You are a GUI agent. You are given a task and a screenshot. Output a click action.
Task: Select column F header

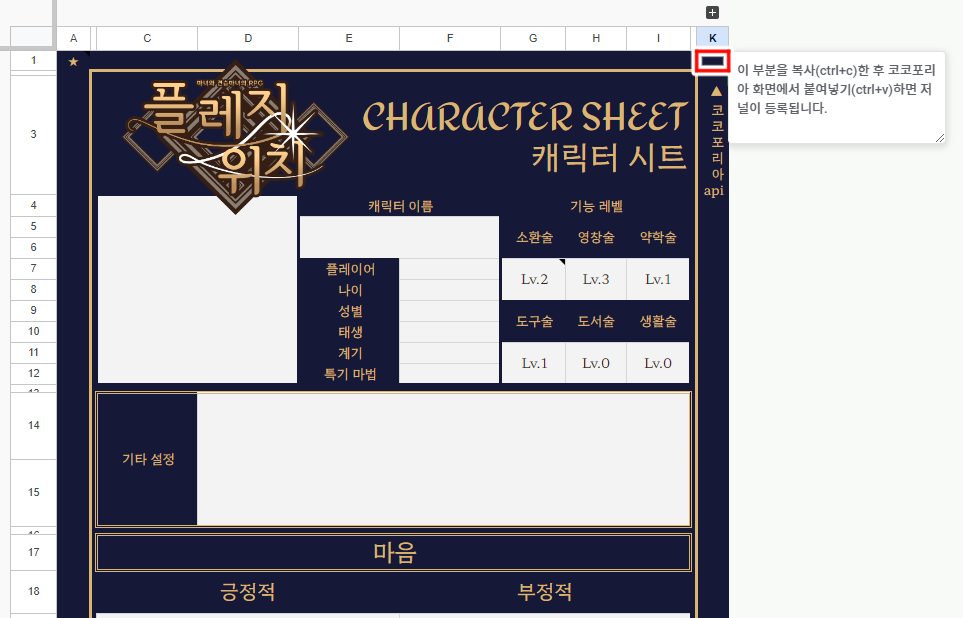pyautogui.click(x=450, y=38)
